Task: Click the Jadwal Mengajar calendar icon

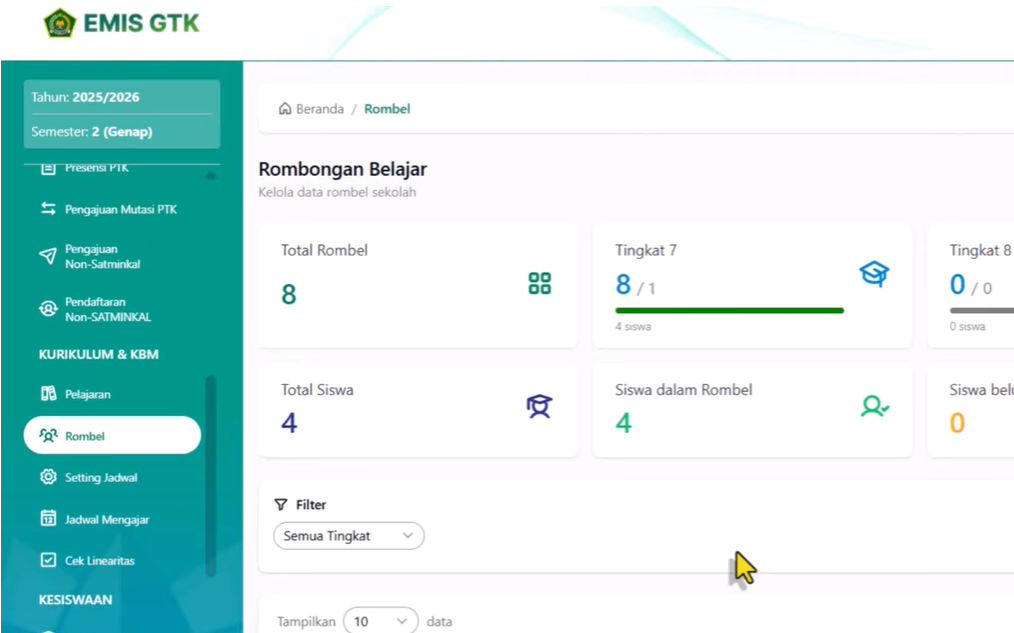Action: tap(47, 519)
